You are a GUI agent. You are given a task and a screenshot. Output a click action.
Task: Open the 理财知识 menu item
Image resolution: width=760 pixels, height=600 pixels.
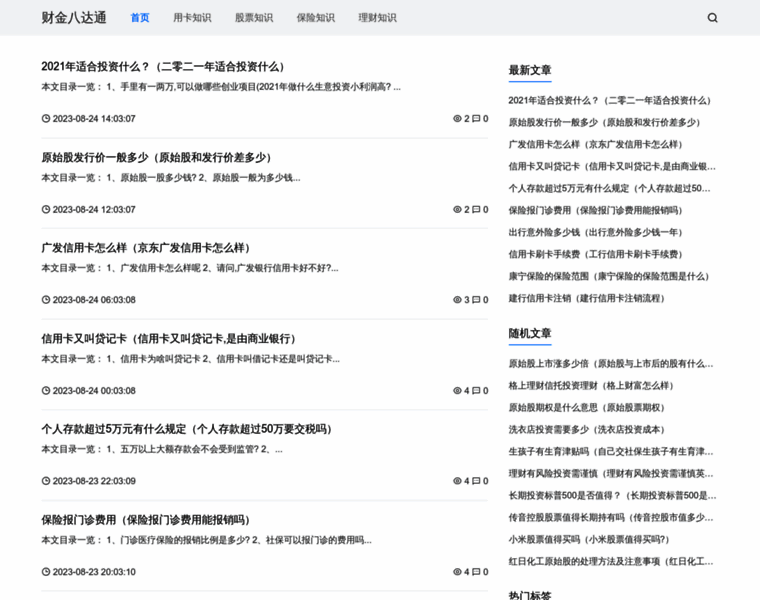tap(377, 18)
